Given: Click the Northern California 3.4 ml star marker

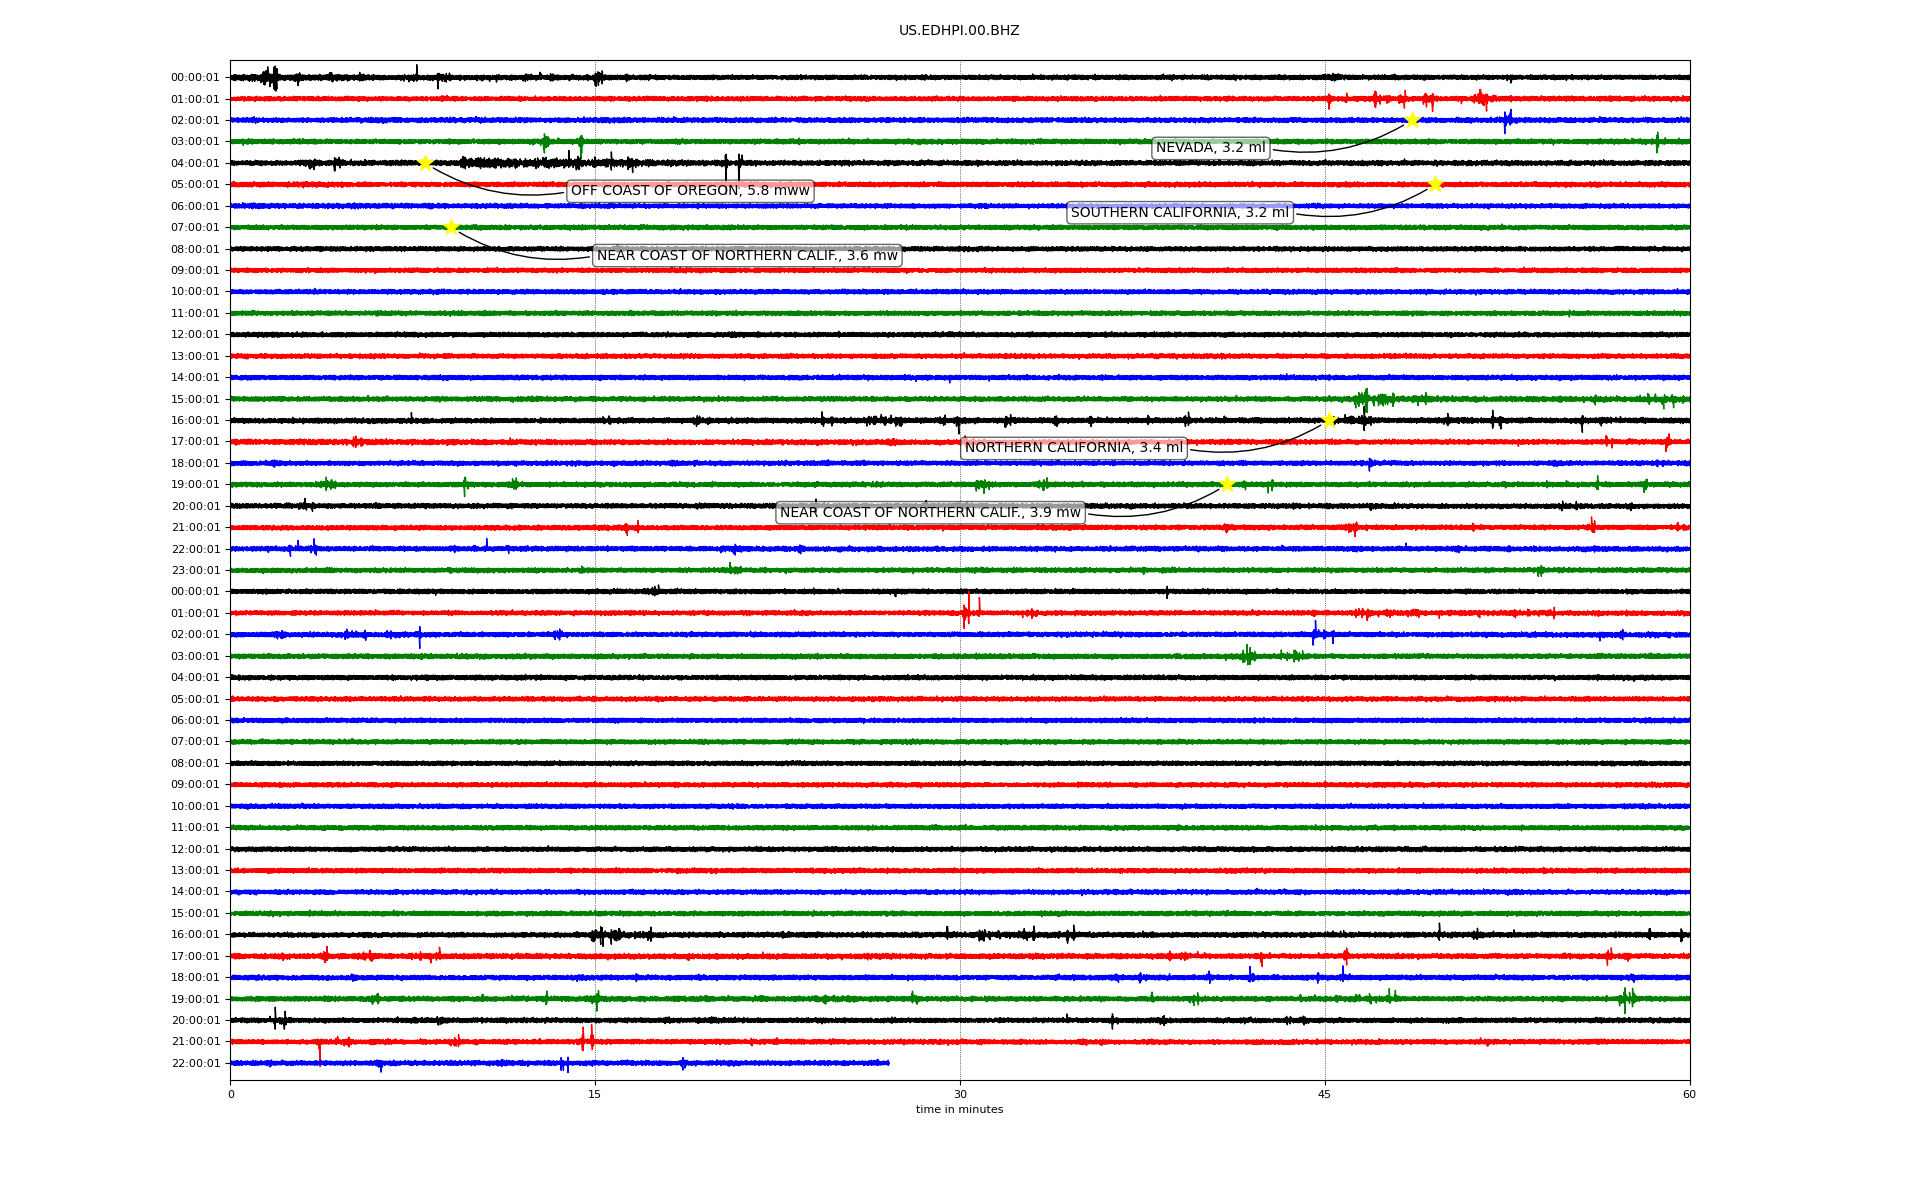Looking at the screenshot, I should point(1329,420).
